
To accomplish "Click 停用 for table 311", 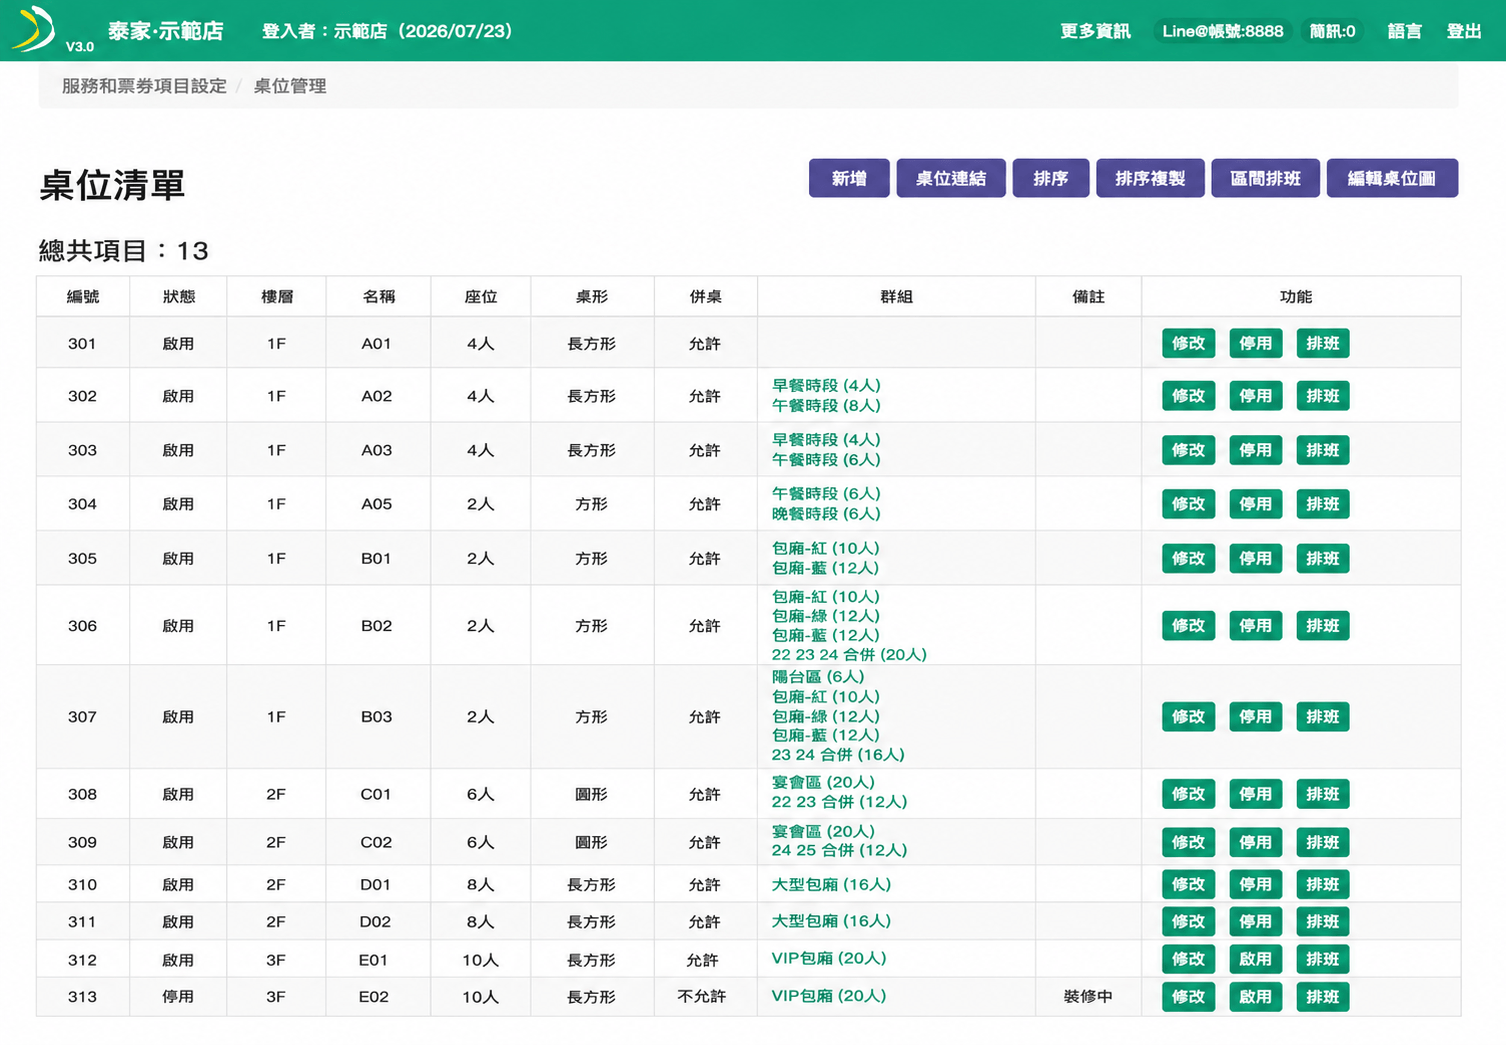I will [1255, 921].
